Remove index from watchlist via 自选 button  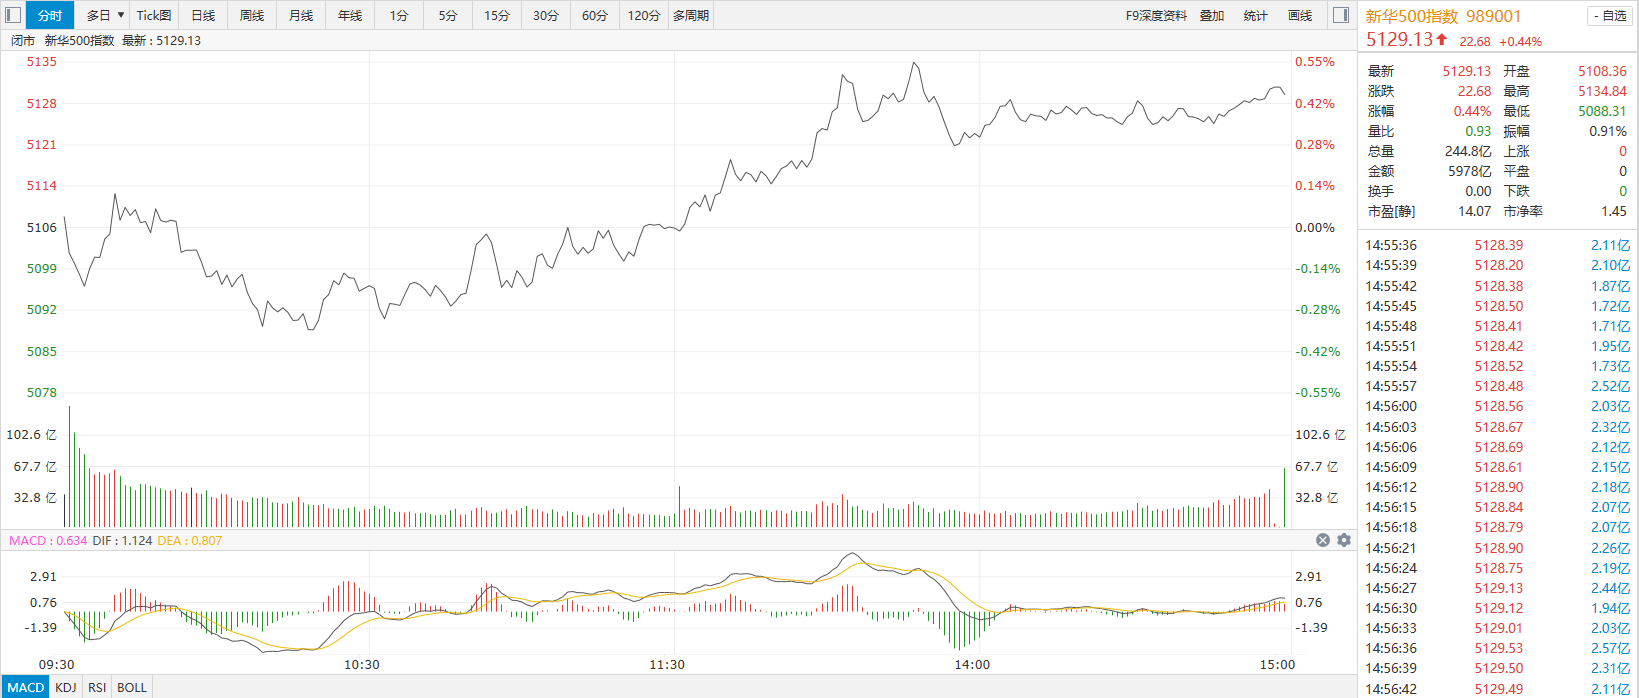pyautogui.click(x=1609, y=16)
